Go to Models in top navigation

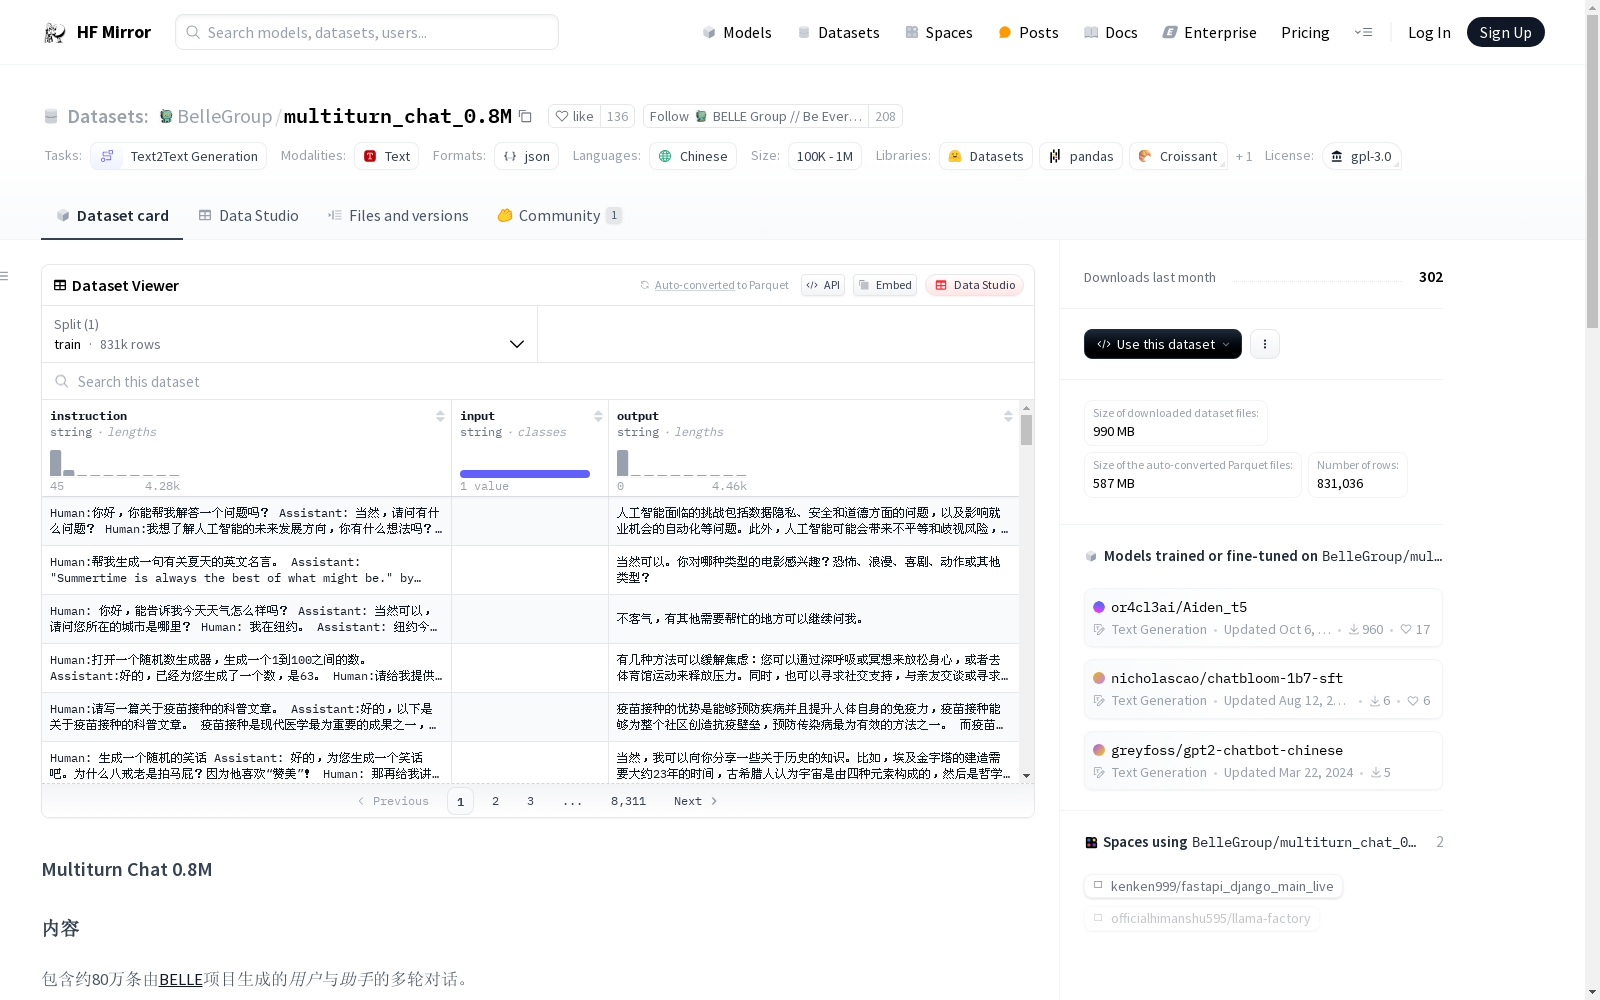click(x=737, y=32)
